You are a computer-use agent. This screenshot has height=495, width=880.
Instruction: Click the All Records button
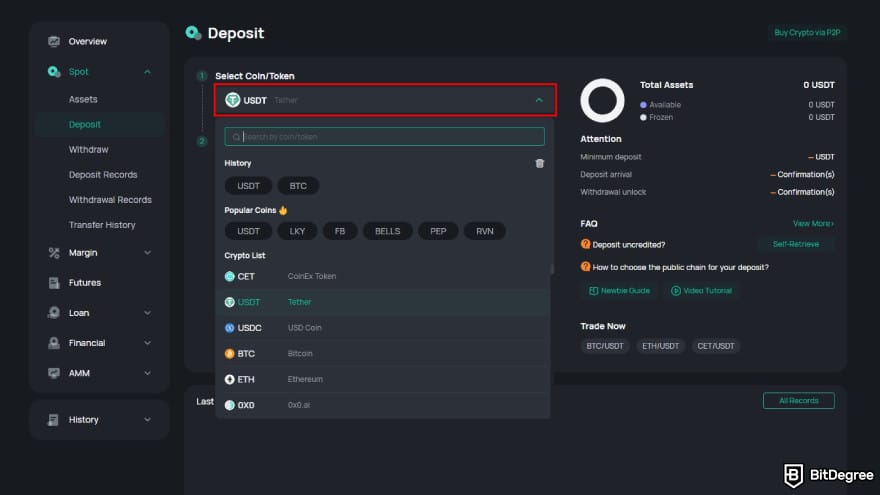(x=799, y=401)
